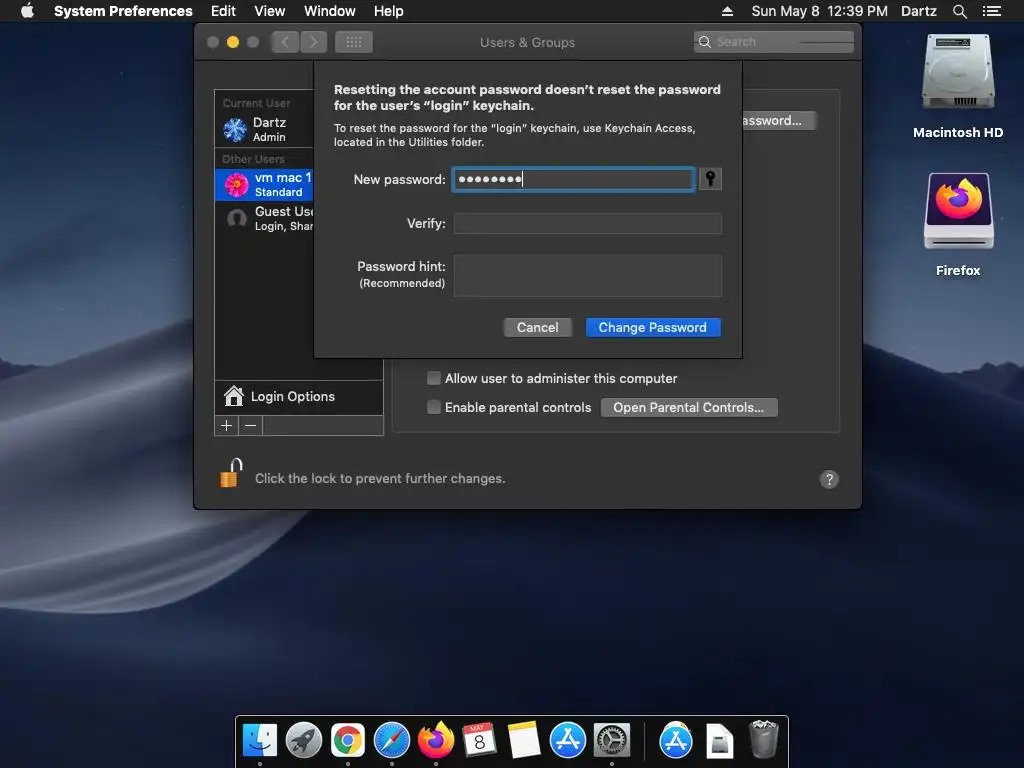Click the Change Password button
Viewport: 1024px width, 768px height.
(653, 327)
